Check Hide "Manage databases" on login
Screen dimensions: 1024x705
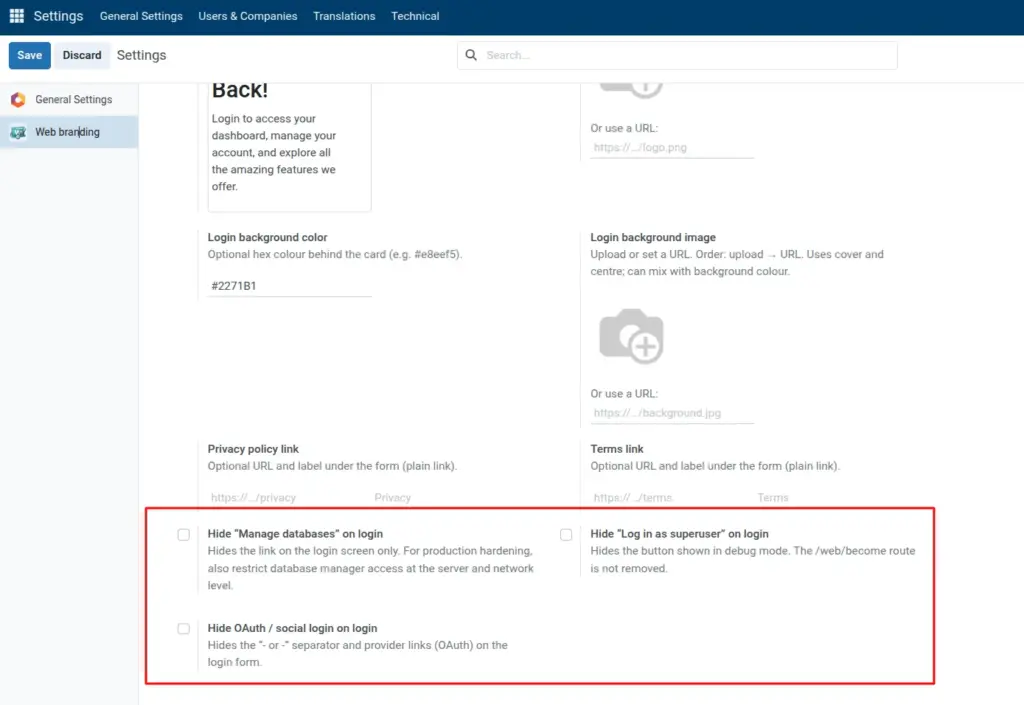click(184, 535)
